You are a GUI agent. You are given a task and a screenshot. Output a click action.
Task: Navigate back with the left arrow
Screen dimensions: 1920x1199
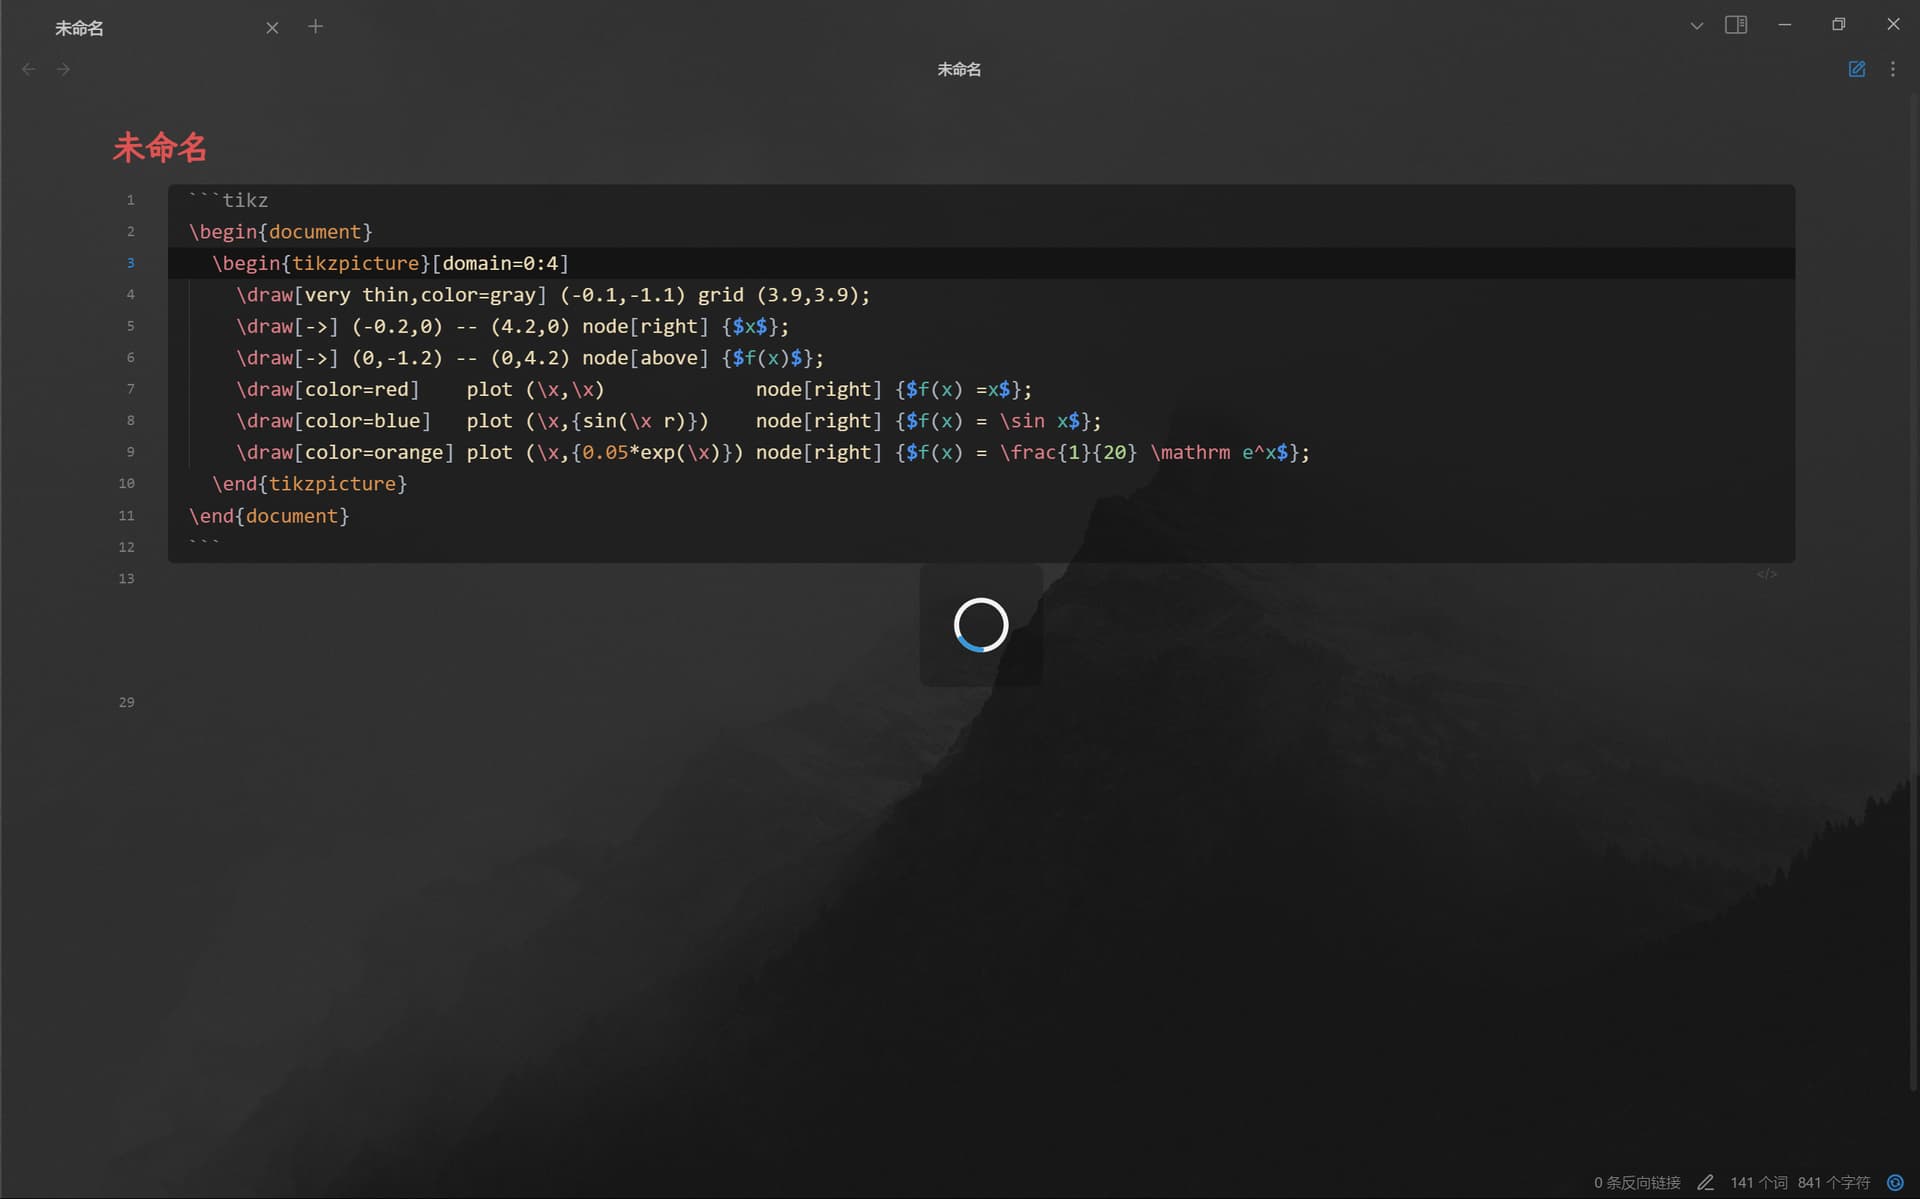[29, 69]
